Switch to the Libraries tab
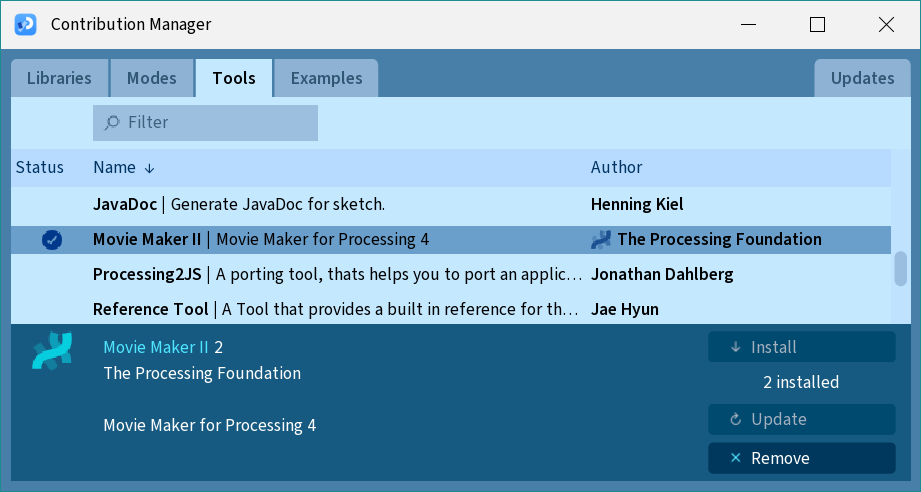The image size is (921, 492). pos(59,78)
